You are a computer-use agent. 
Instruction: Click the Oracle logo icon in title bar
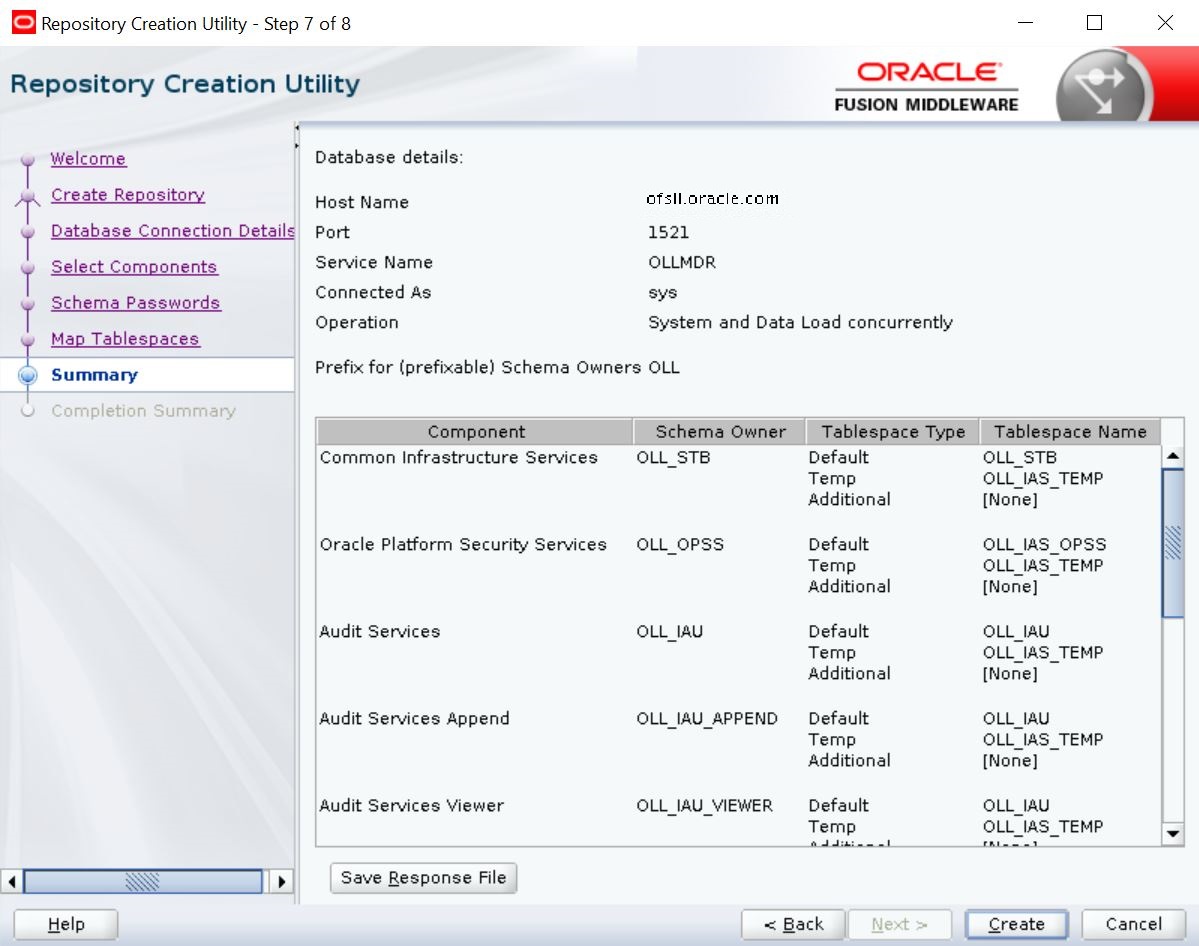(x=24, y=23)
